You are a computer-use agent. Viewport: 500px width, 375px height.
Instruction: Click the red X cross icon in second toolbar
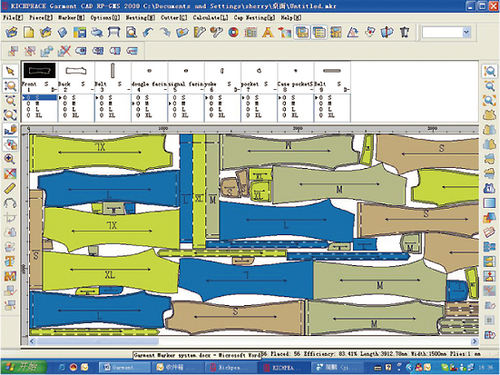(64, 51)
